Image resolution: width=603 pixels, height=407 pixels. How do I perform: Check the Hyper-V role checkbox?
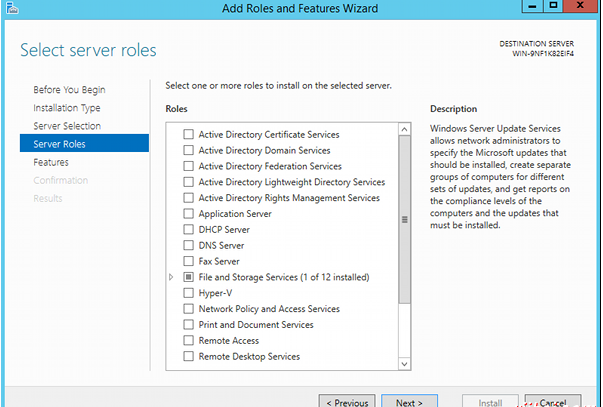click(188, 293)
